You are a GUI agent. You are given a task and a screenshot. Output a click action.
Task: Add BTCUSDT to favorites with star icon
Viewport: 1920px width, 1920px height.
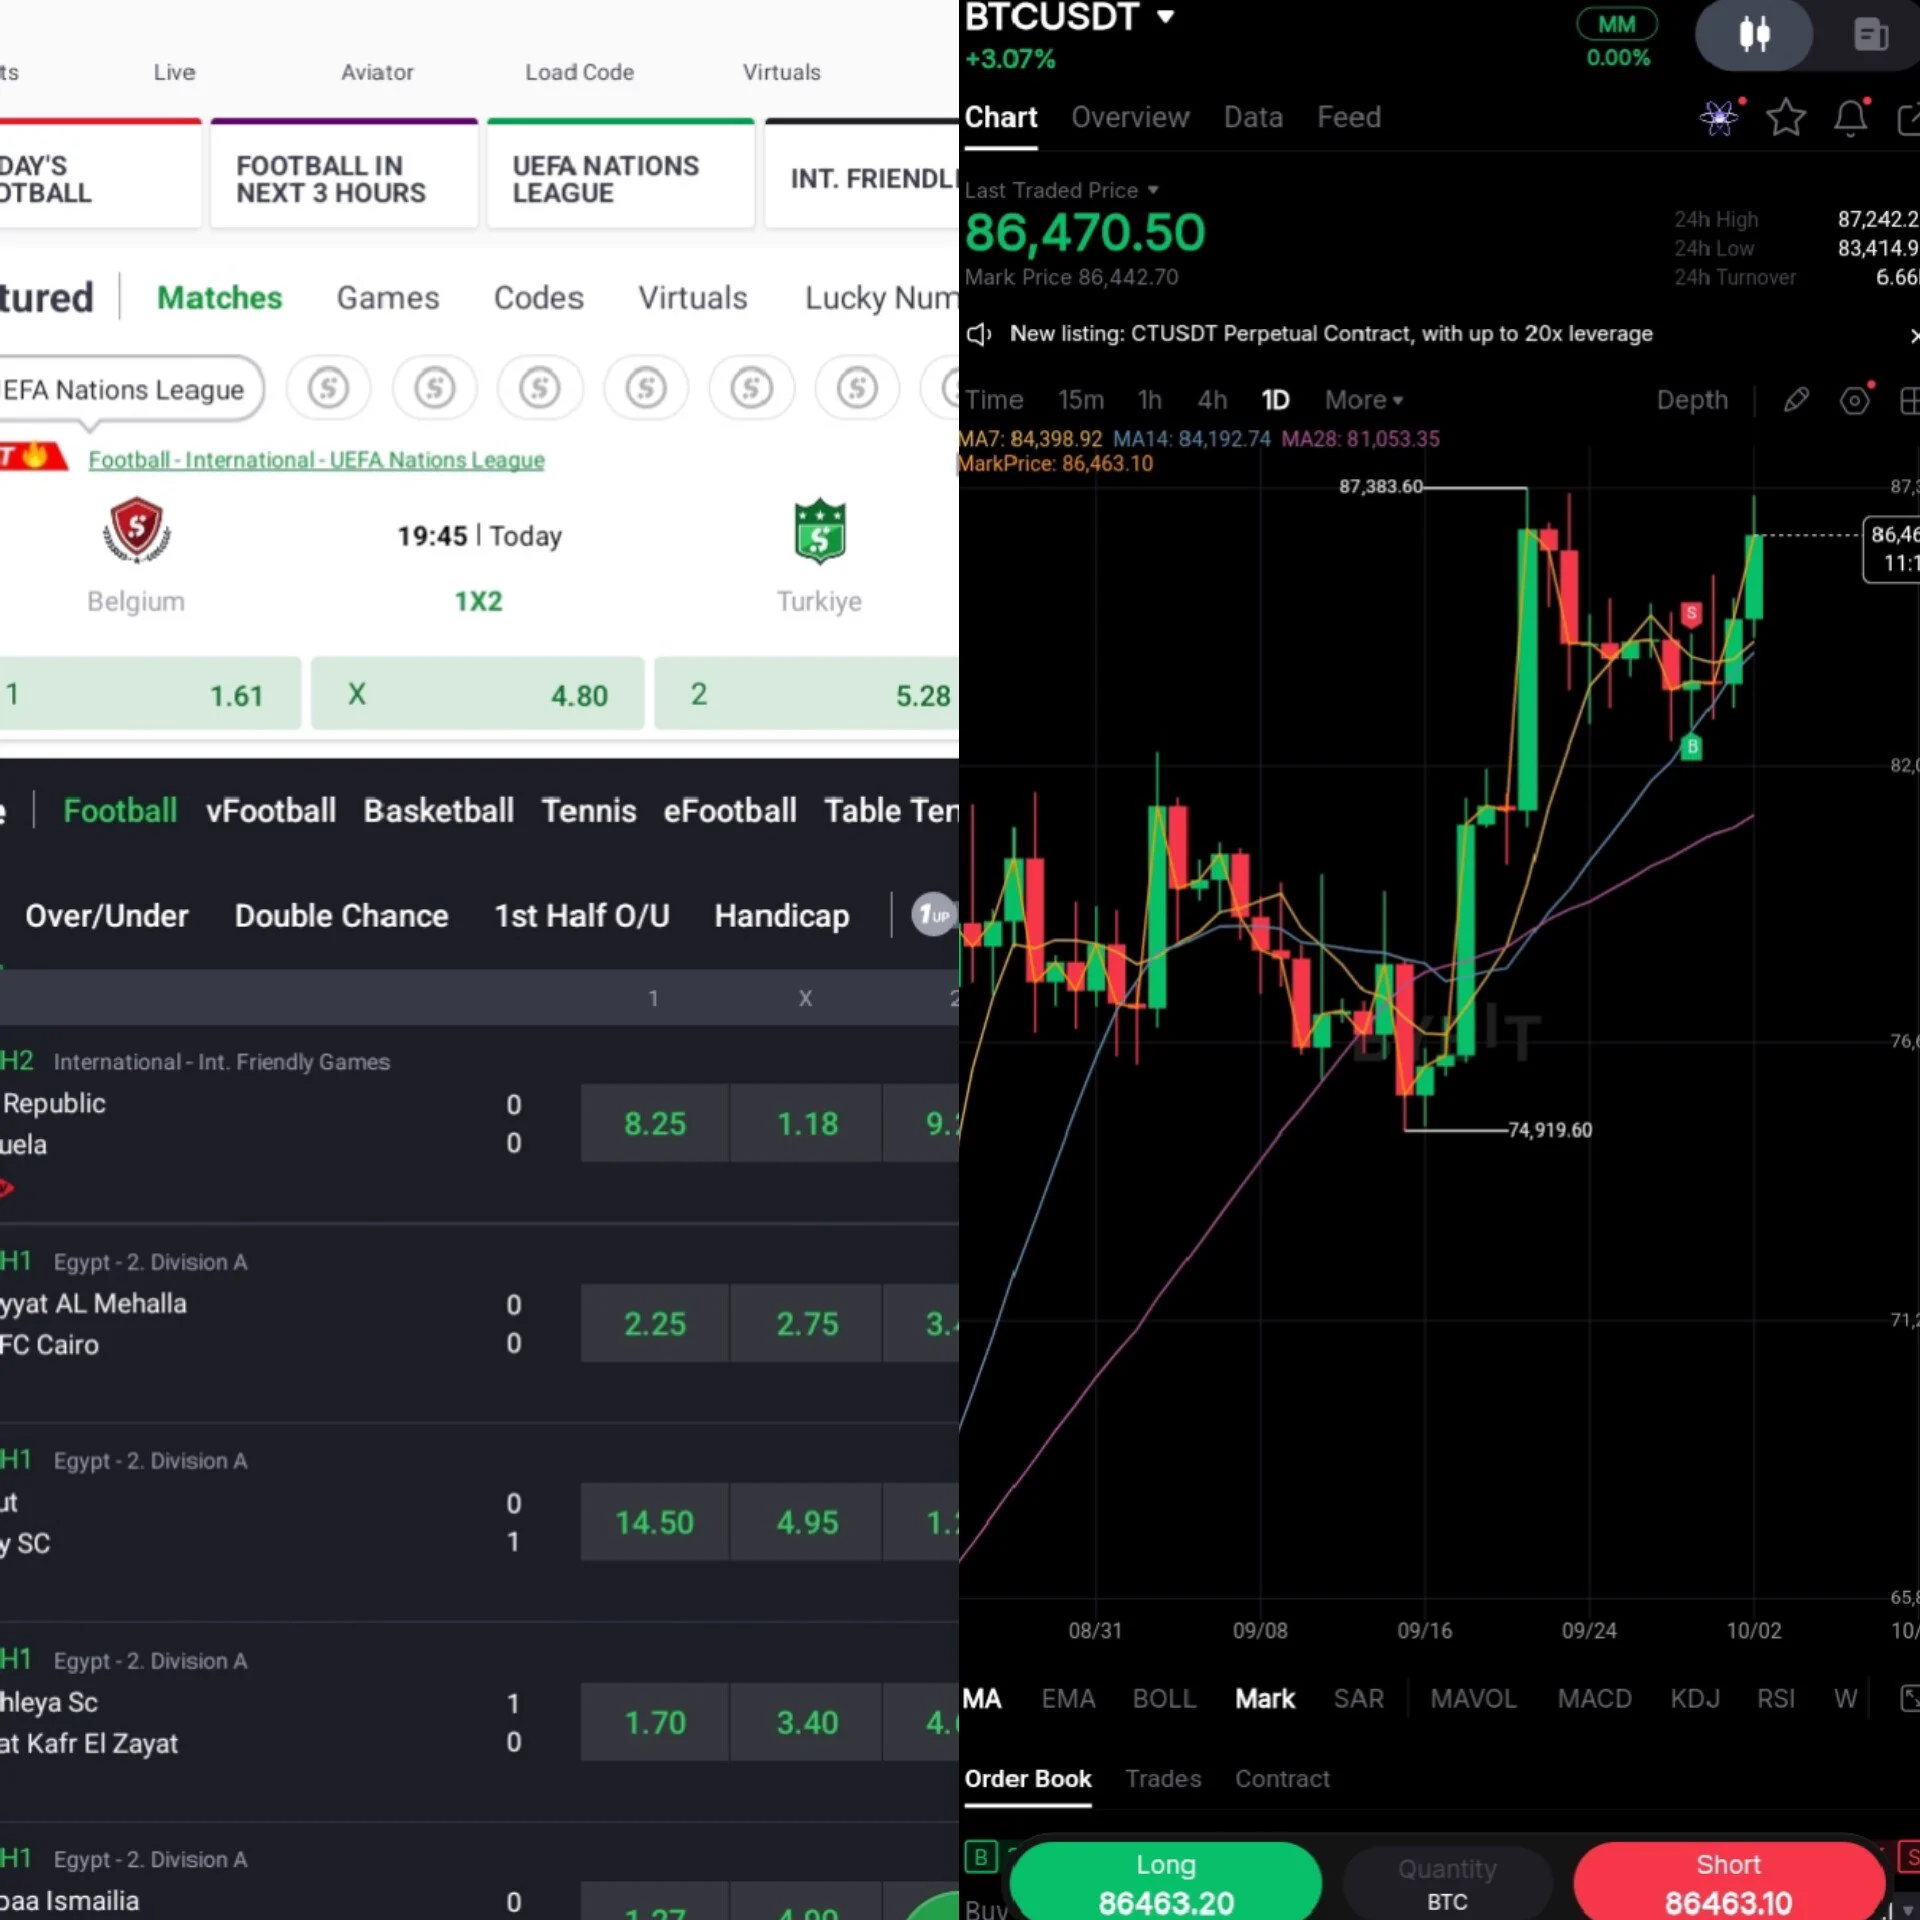coord(1786,118)
